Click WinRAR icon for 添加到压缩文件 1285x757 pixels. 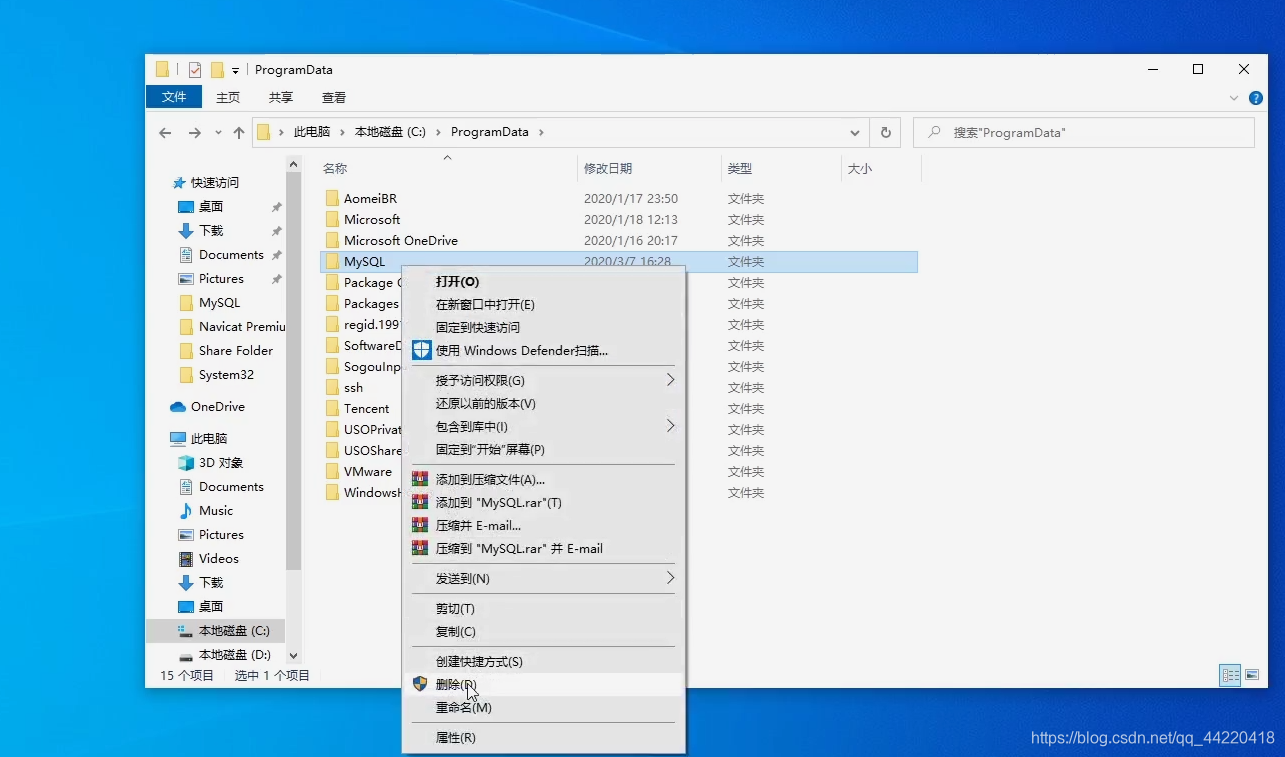420,479
